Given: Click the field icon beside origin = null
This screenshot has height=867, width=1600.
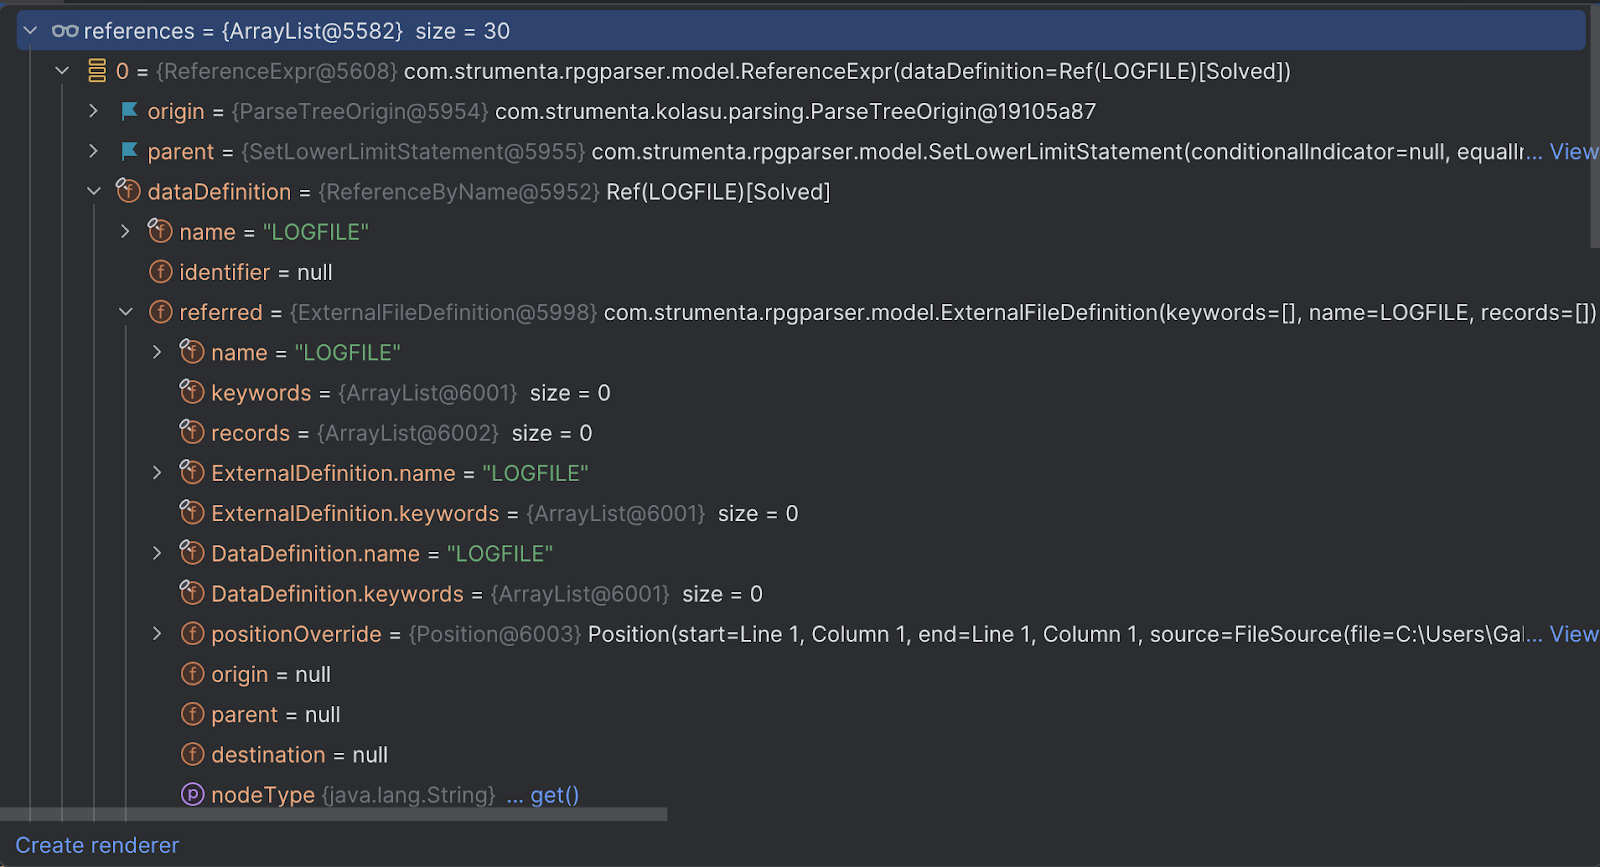Looking at the screenshot, I should click(x=192, y=673).
